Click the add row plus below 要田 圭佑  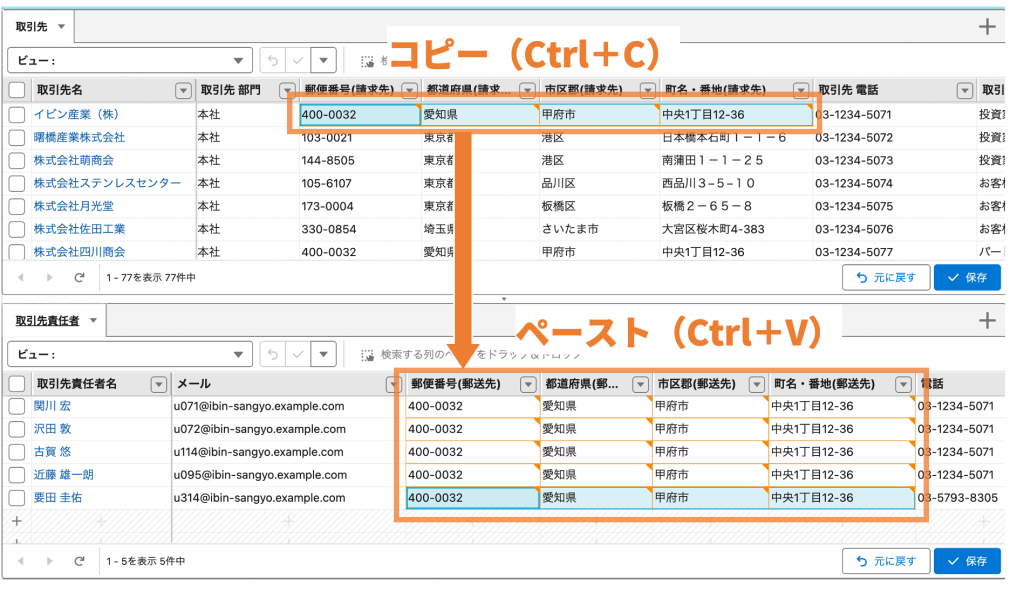point(15,521)
